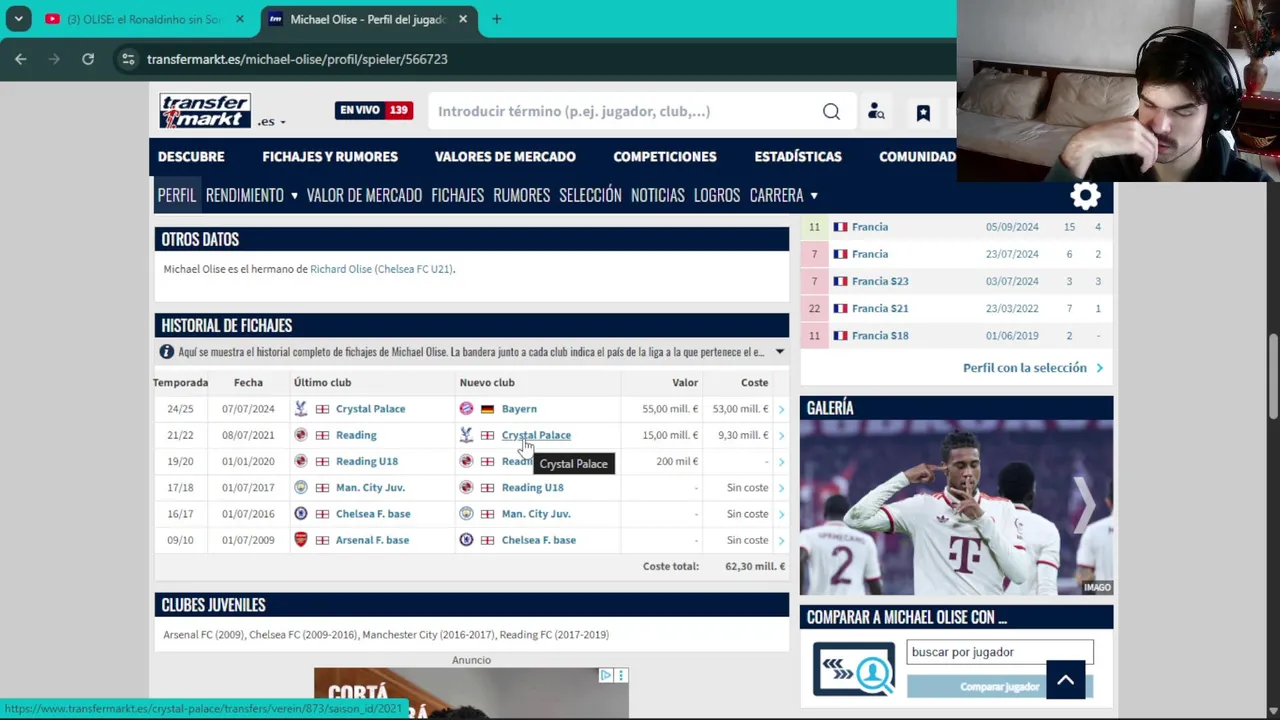Open the SELECCIÓN tab

pyautogui.click(x=590, y=195)
